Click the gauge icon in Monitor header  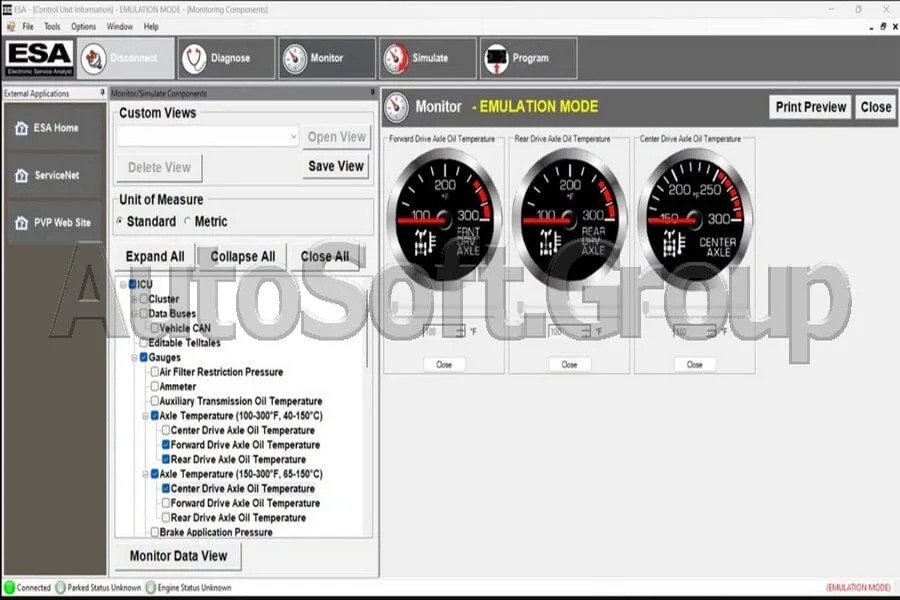tap(397, 107)
